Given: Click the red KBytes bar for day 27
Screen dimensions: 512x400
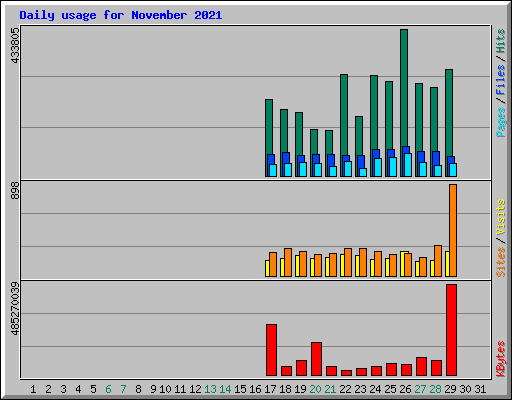Looking at the screenshot, I should click(421, 367).
